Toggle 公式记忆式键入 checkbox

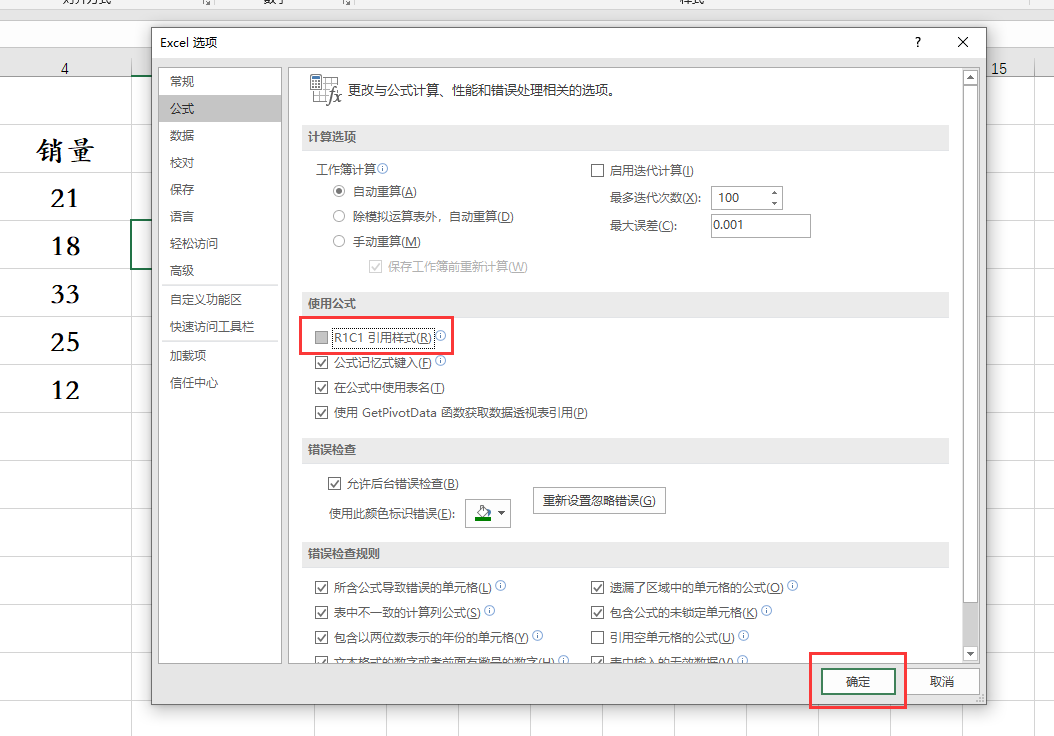pyautogui.click(x=321, y=363)
